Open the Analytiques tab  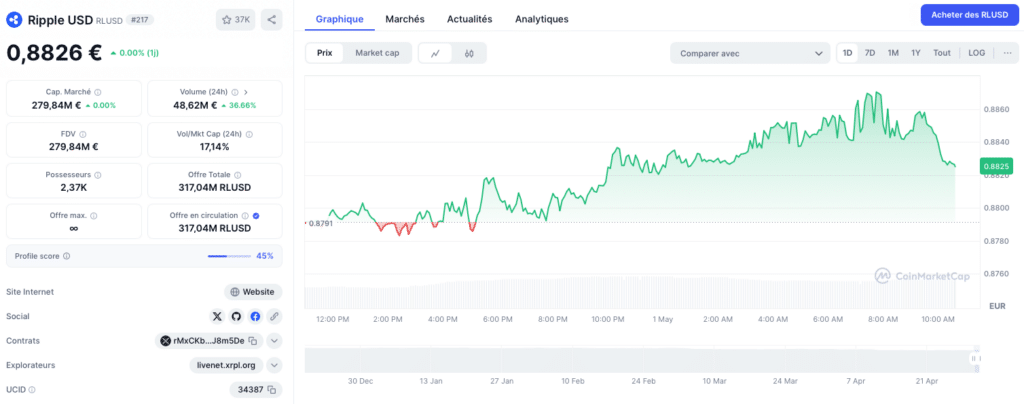click(x=541, y=19)
